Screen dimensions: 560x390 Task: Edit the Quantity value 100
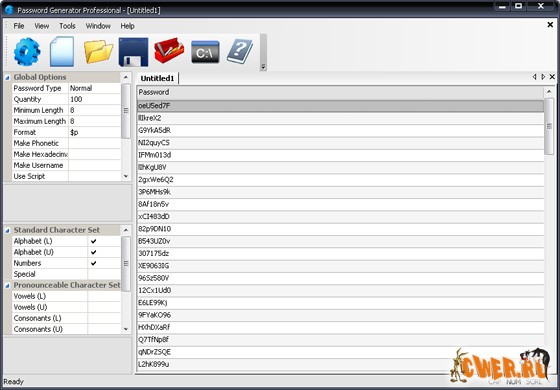click(94, 99)
